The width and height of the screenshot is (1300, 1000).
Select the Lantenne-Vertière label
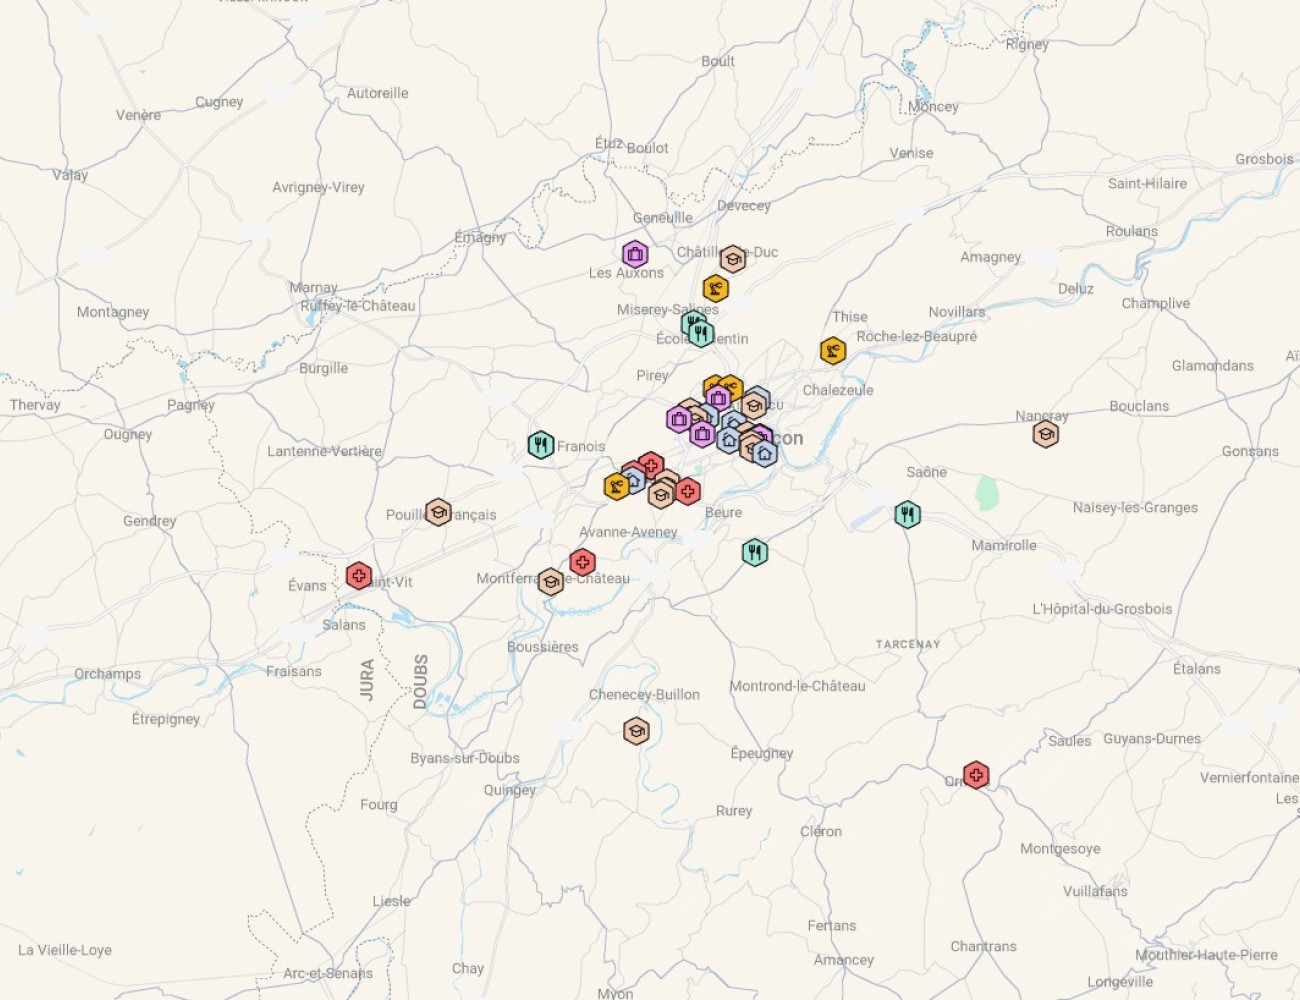pos(324,452)
